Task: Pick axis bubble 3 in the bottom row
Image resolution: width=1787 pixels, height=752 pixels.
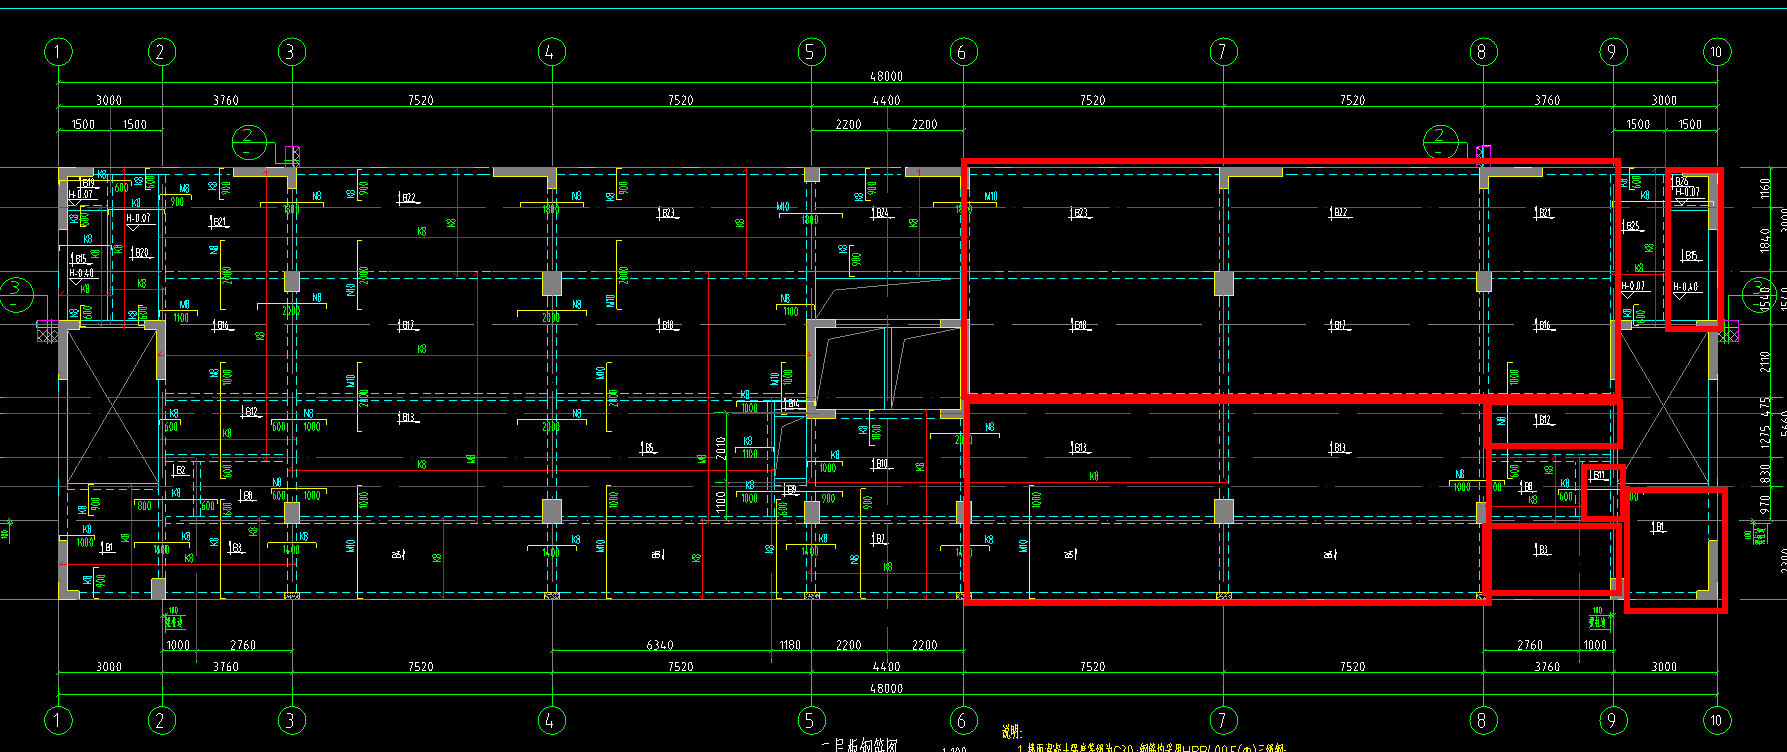Action: (291, 720)
